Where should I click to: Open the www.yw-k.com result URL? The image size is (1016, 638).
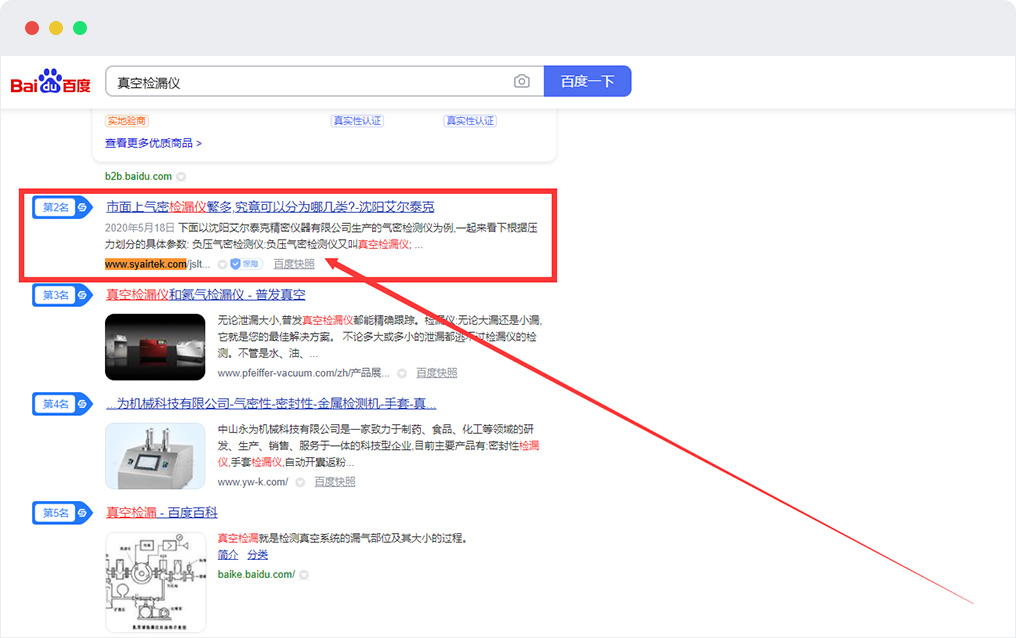[x=253, y=482]
